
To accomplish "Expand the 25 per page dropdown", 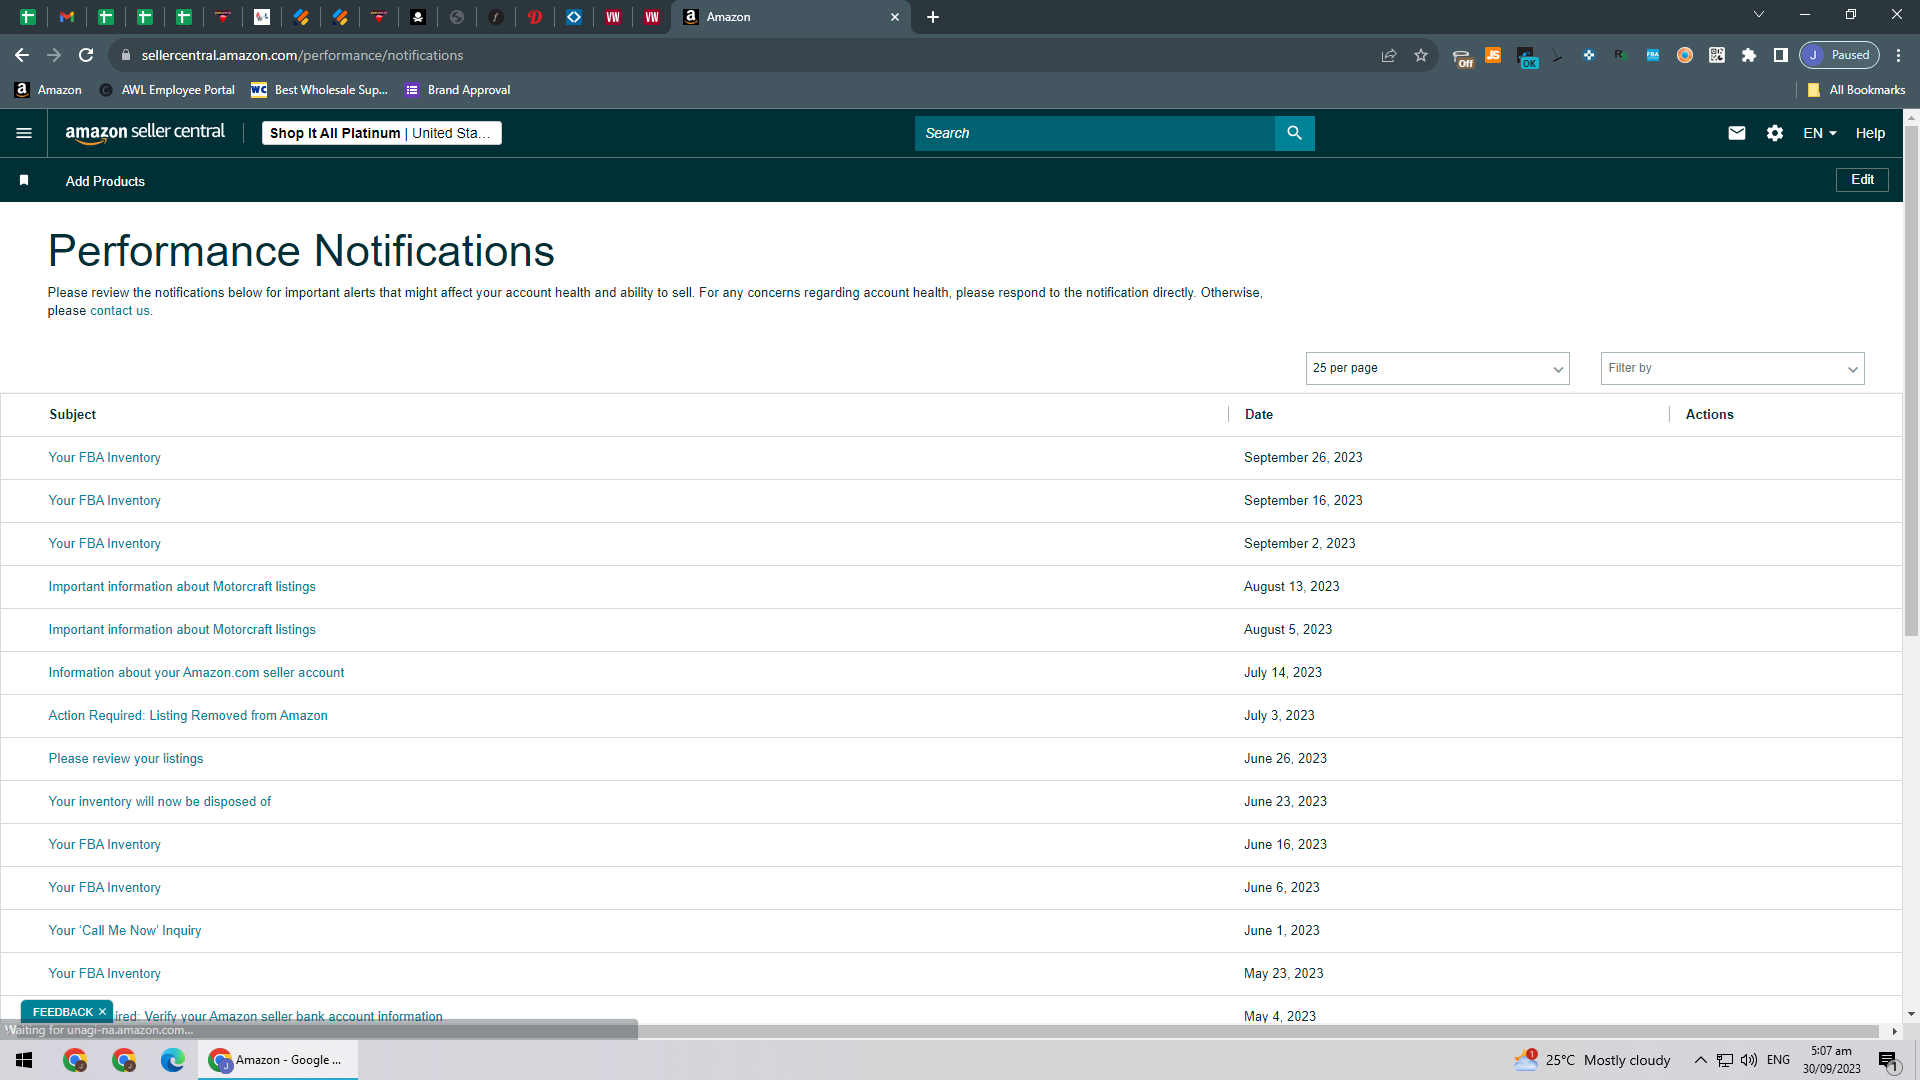I will coord(1437,368).
